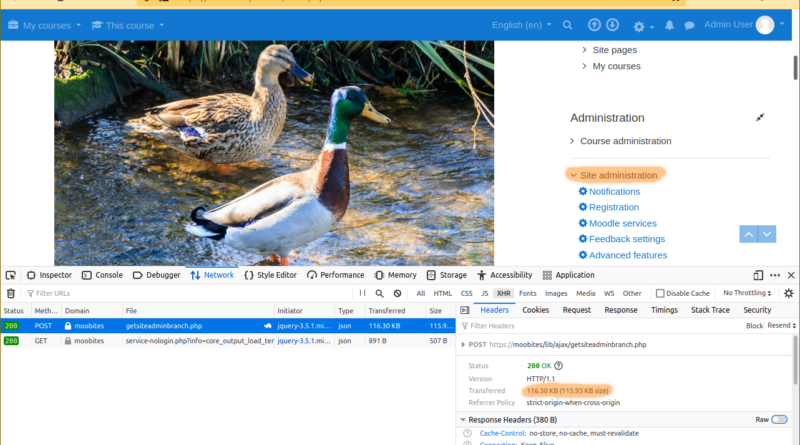
Task: Filter requests by Fonts
Action: click(x=528, y=293)
